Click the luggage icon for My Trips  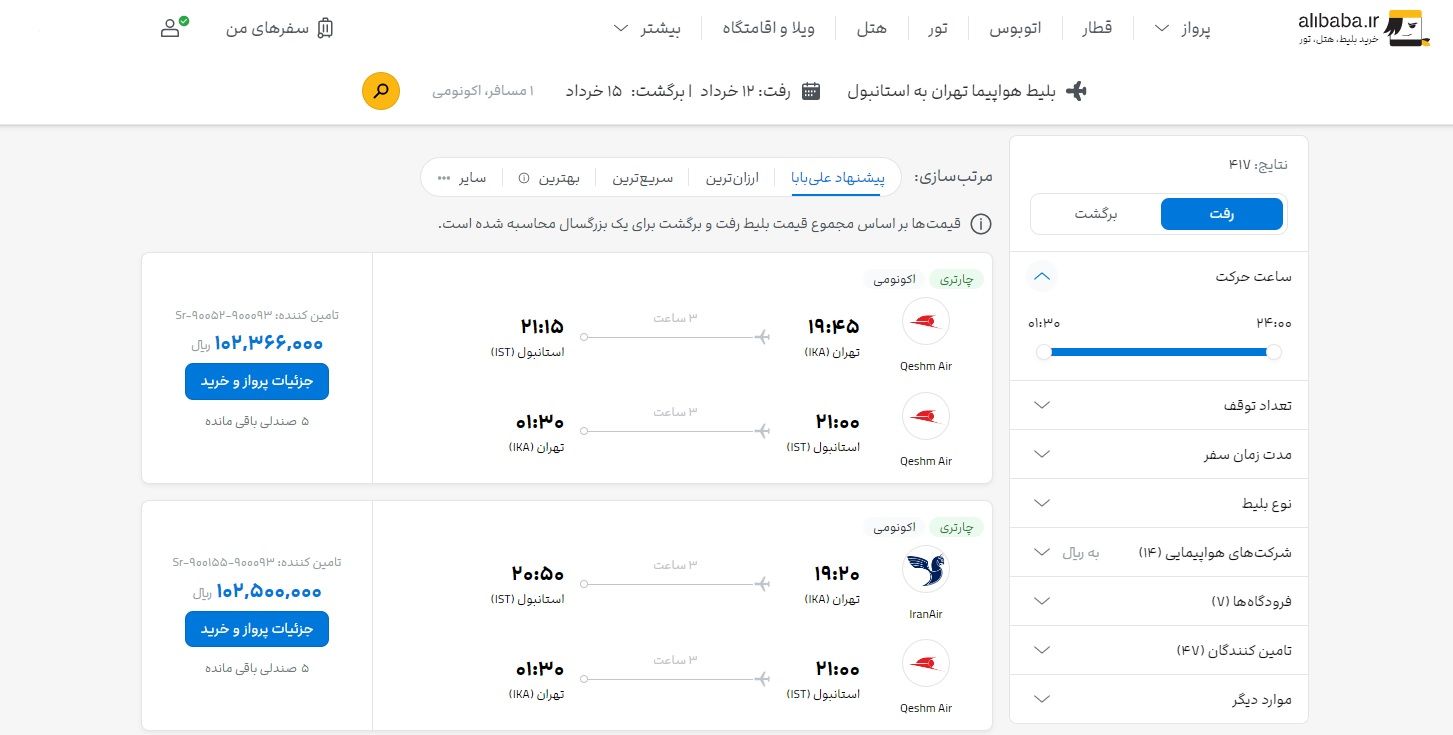pyautogui.click(x=324, y=28)
